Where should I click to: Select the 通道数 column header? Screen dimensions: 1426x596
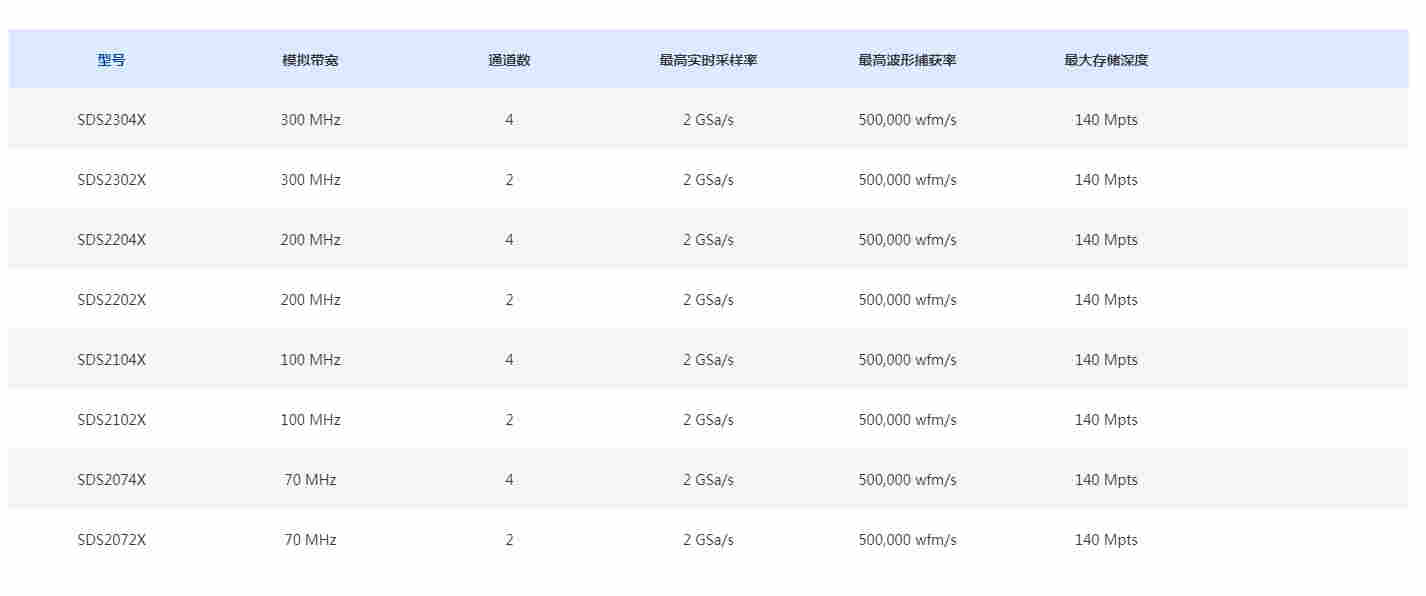pyautogui.click(x=509, y=60)
